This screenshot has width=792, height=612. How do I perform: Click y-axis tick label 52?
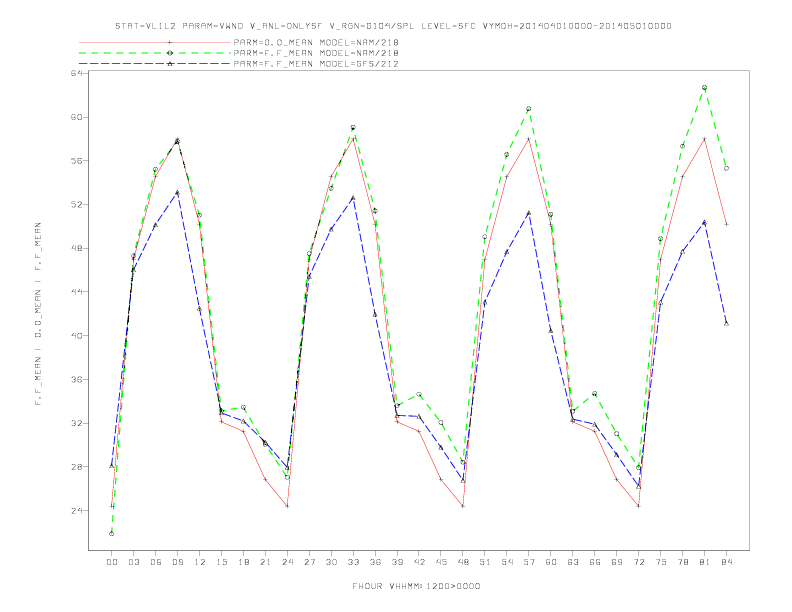pyautogui.click(x=77, y=205)
